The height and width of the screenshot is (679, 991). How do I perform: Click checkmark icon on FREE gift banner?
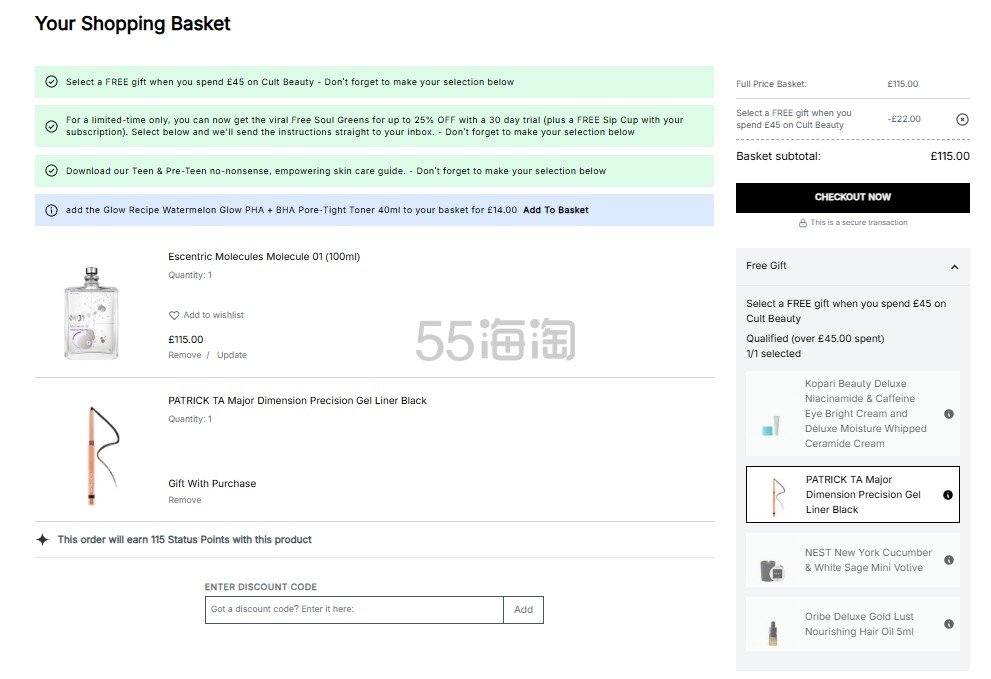52,82
